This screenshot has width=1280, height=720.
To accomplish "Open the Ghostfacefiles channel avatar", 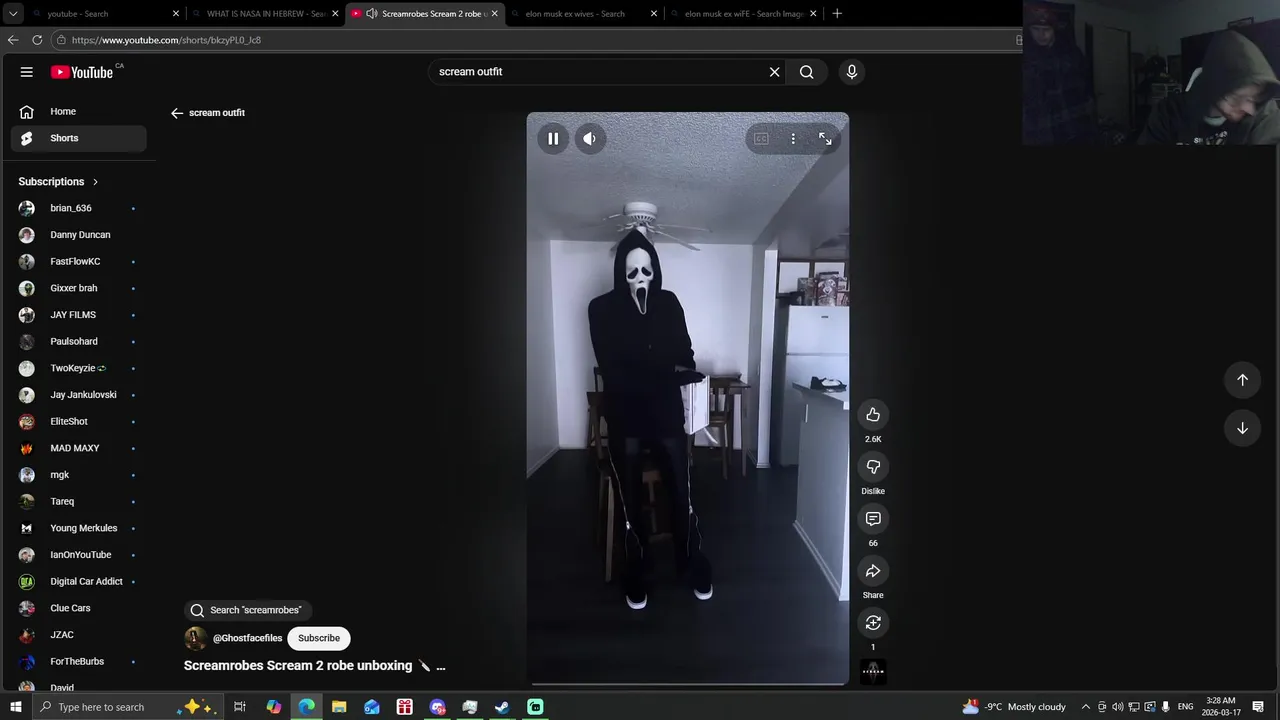I will [x=196, y=638].
